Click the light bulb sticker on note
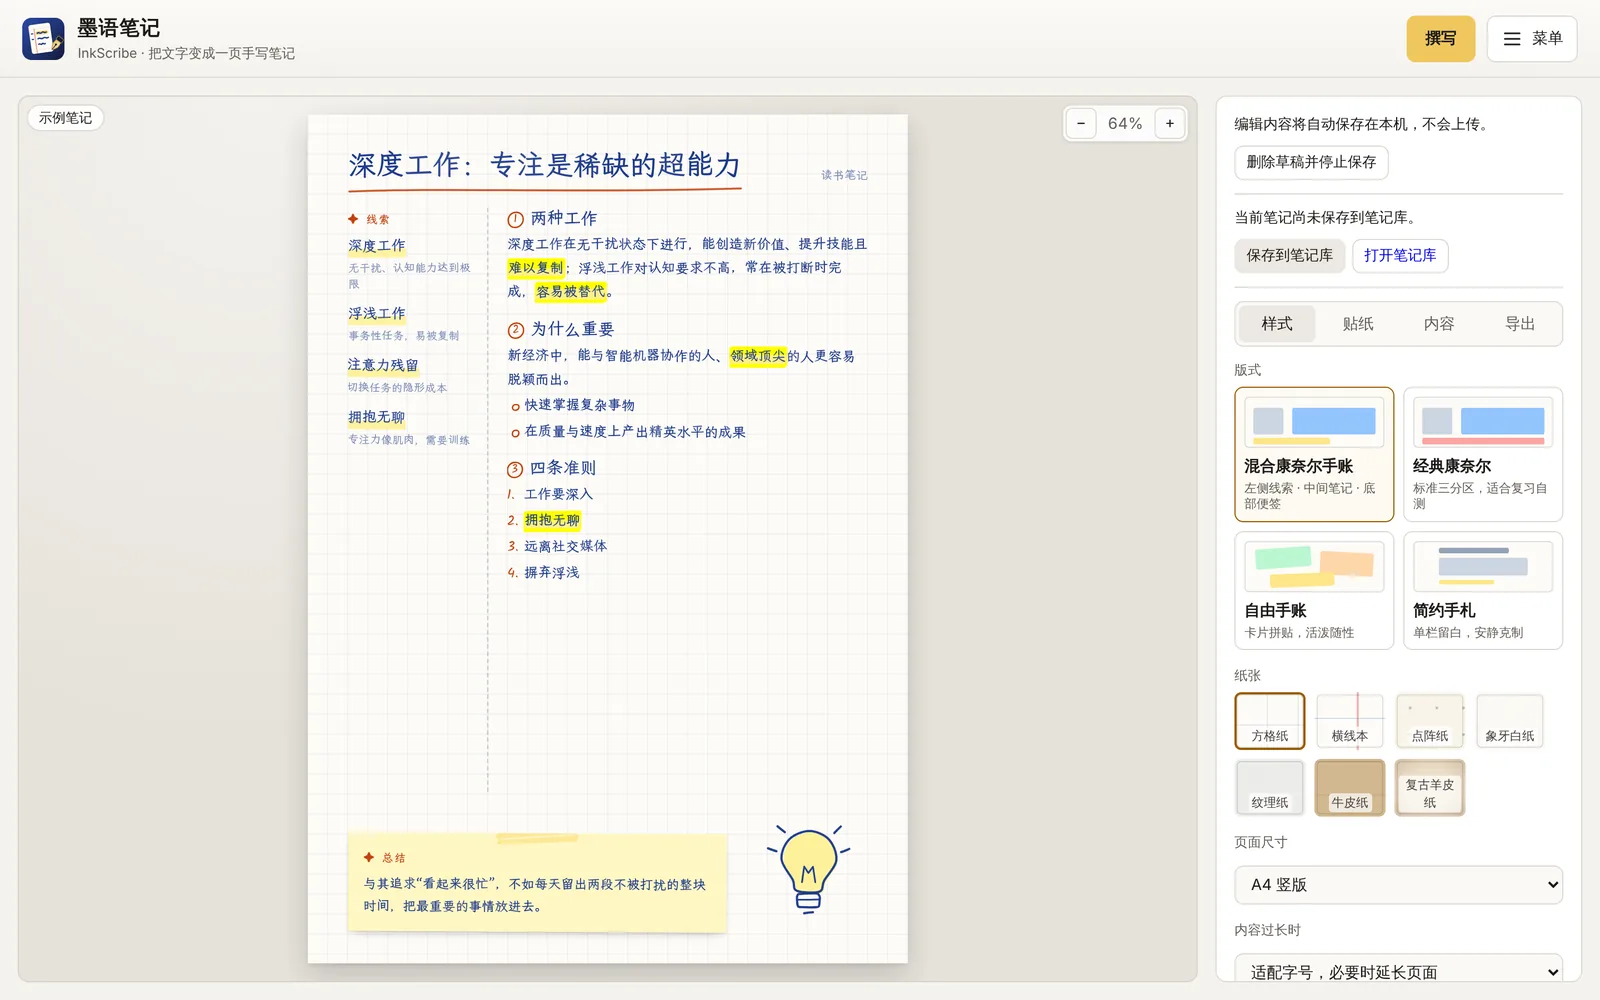 point(809,869)
